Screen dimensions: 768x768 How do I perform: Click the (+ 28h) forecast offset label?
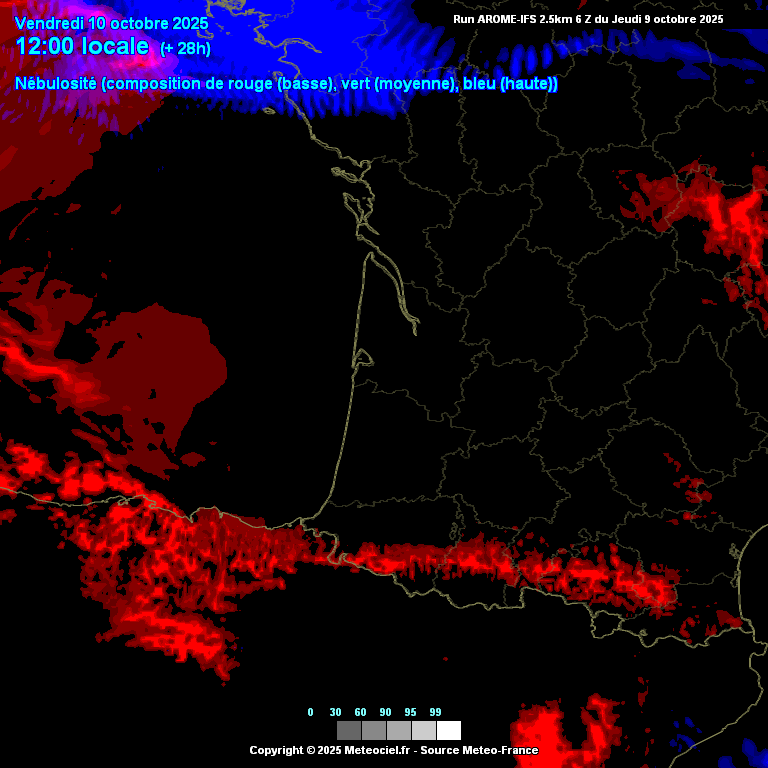pyautogui.click(x=185, y=49)
